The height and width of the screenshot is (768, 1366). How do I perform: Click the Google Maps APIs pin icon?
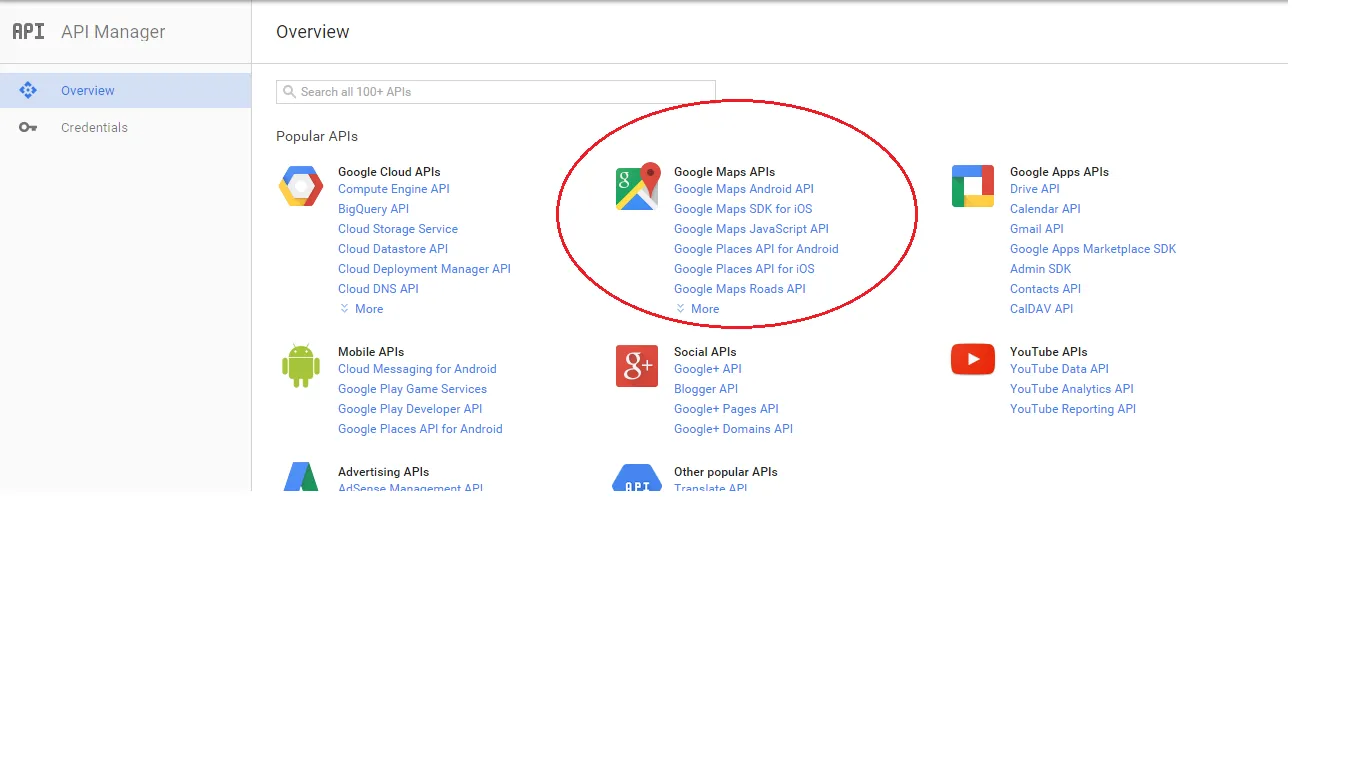(x=637, y=187)
